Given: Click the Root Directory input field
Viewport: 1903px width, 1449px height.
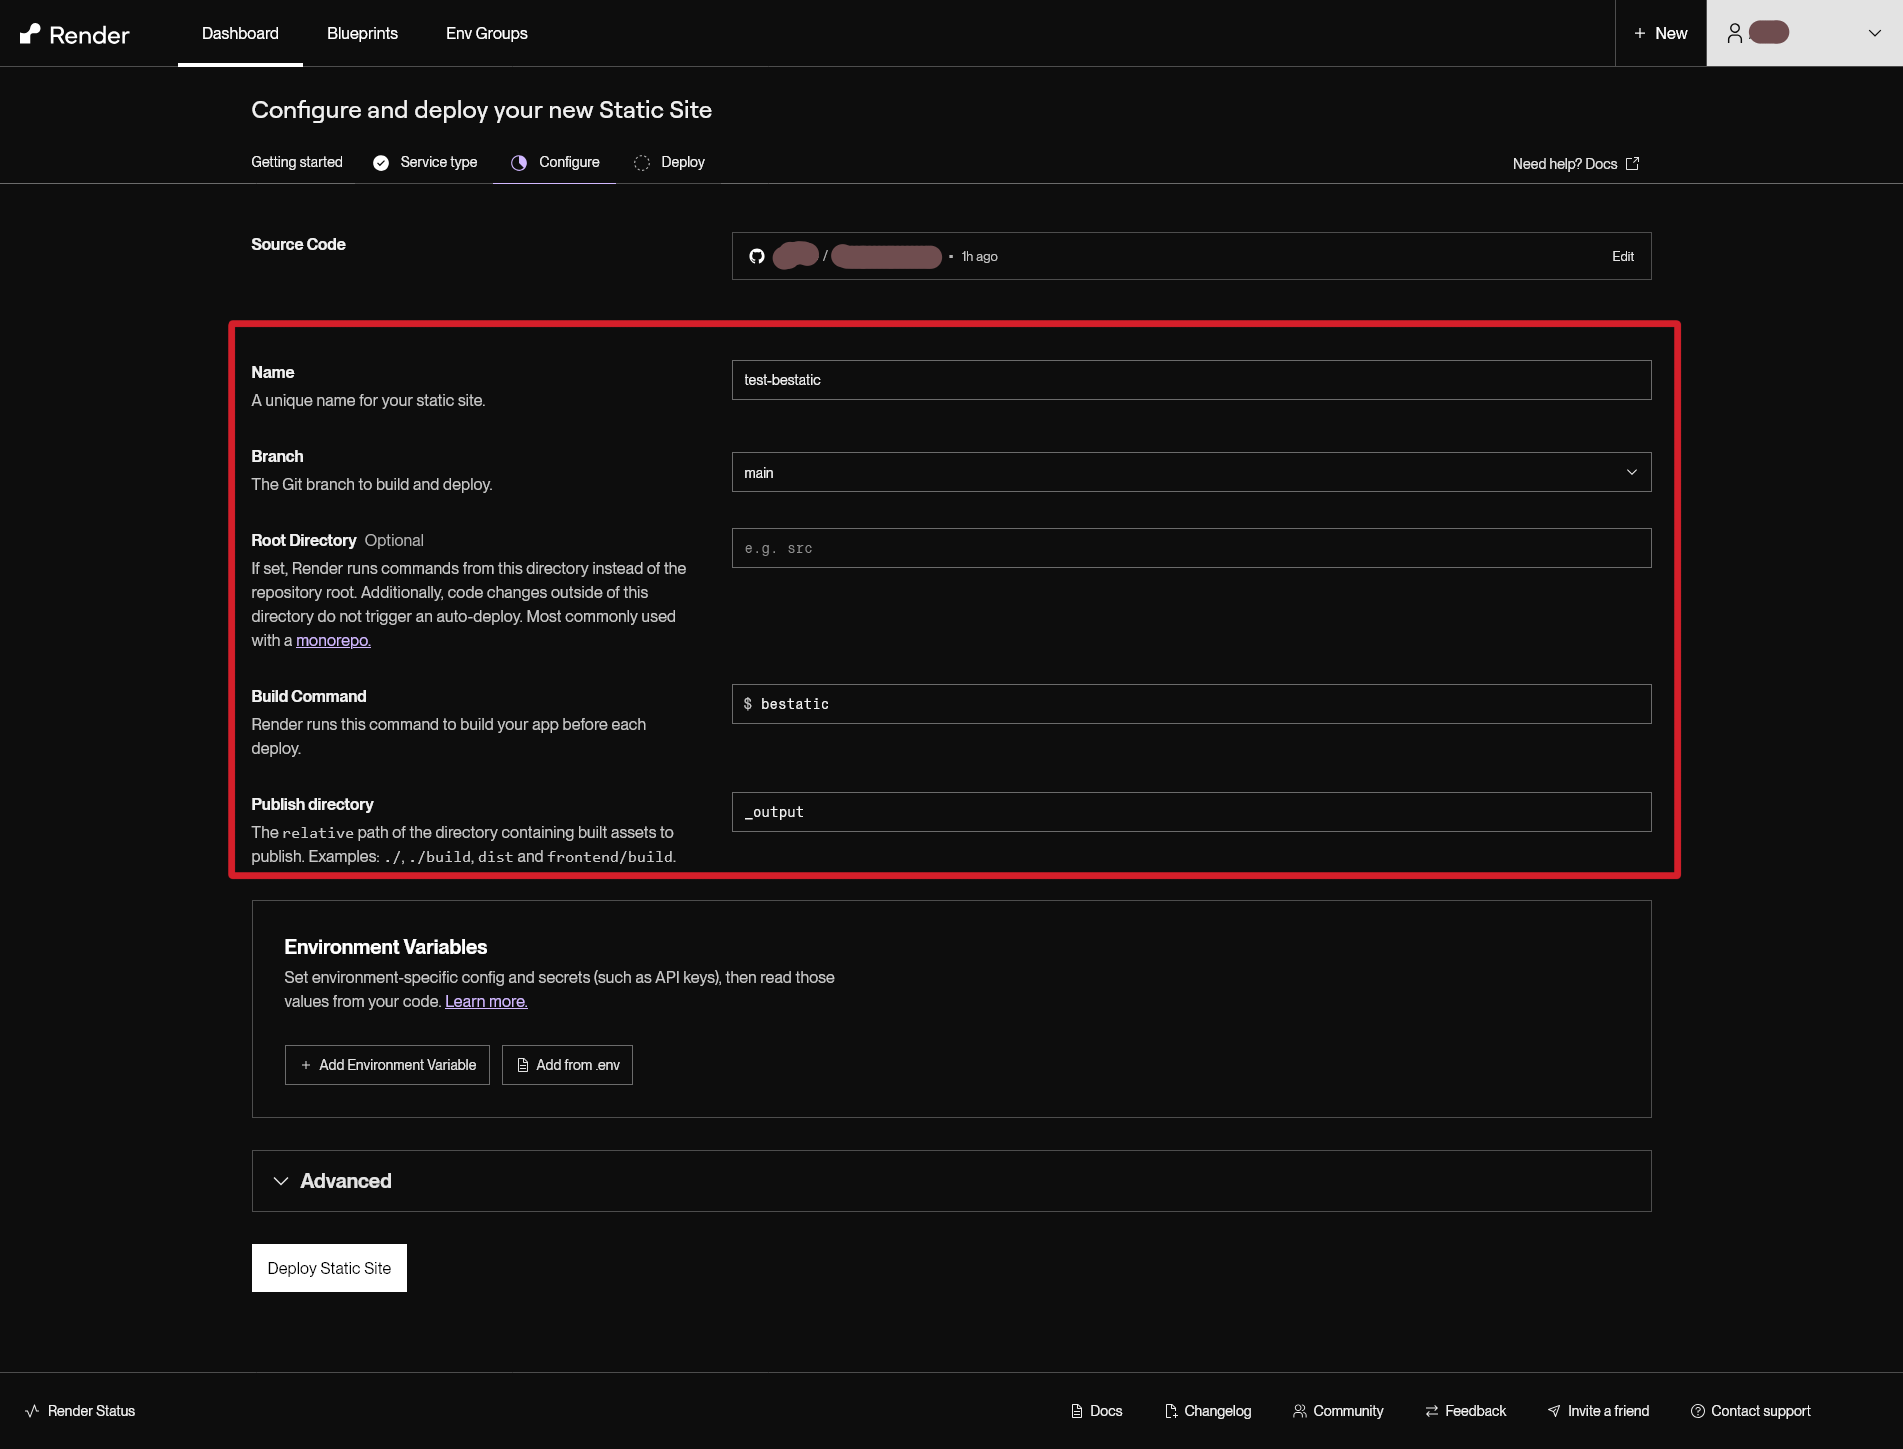Looking at the screenshot, I should (1190, 548).
